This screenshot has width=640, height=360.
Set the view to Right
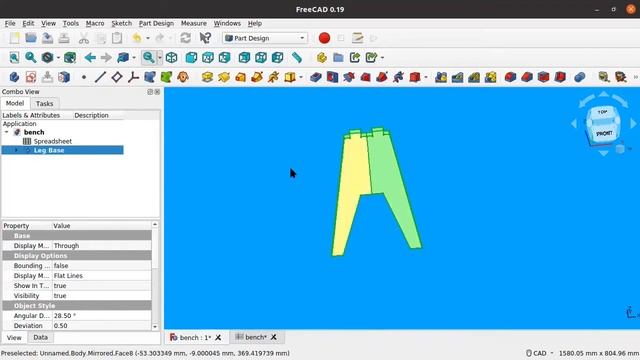[x=224, y=58]
